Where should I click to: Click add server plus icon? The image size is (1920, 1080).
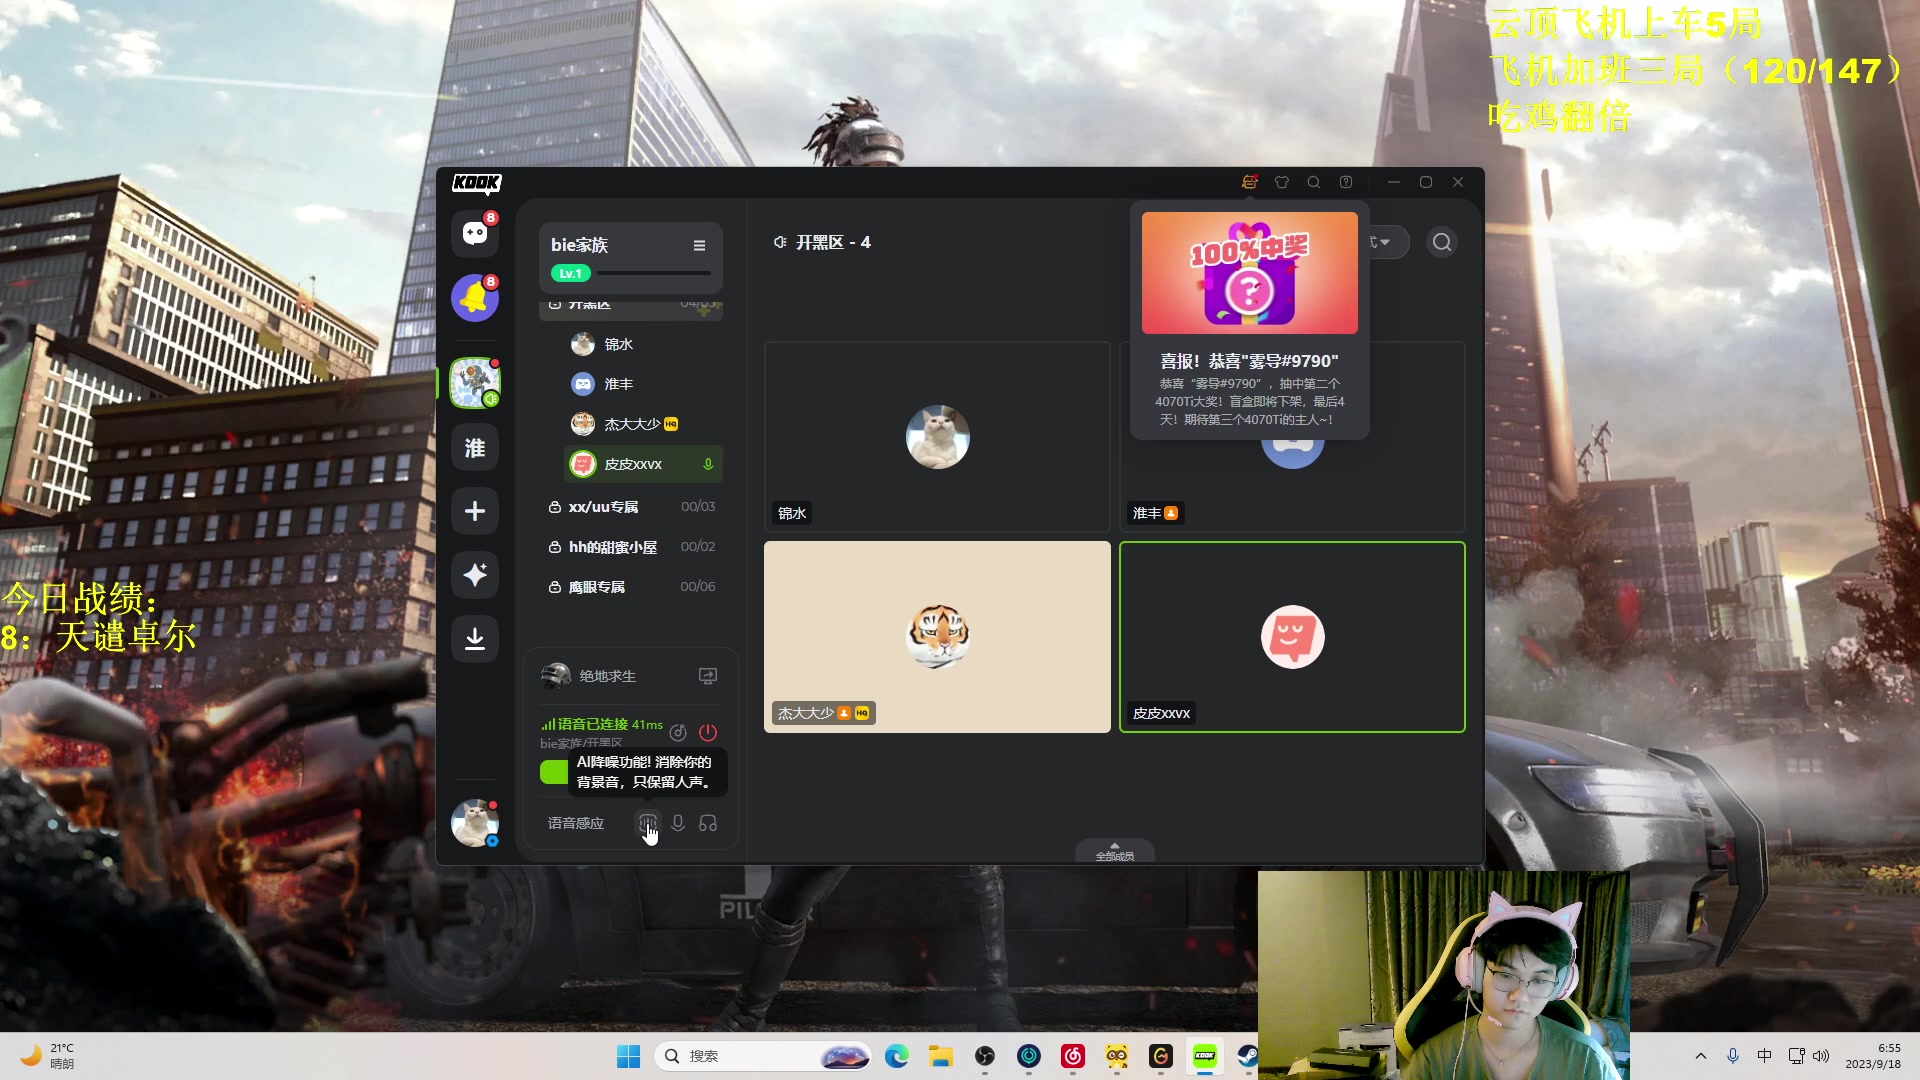pyautogui.click(x=475, y=511)
